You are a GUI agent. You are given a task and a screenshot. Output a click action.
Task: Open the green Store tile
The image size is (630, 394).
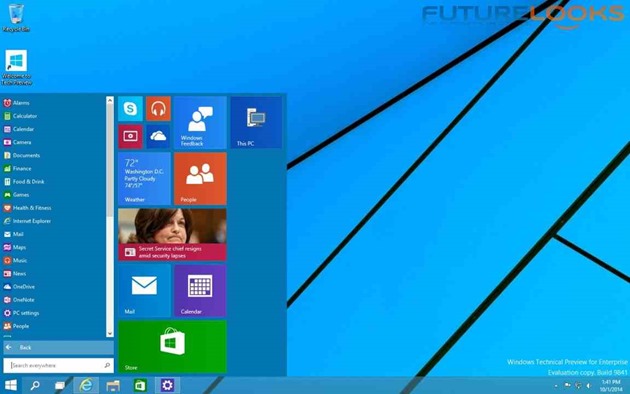[172, 347]
